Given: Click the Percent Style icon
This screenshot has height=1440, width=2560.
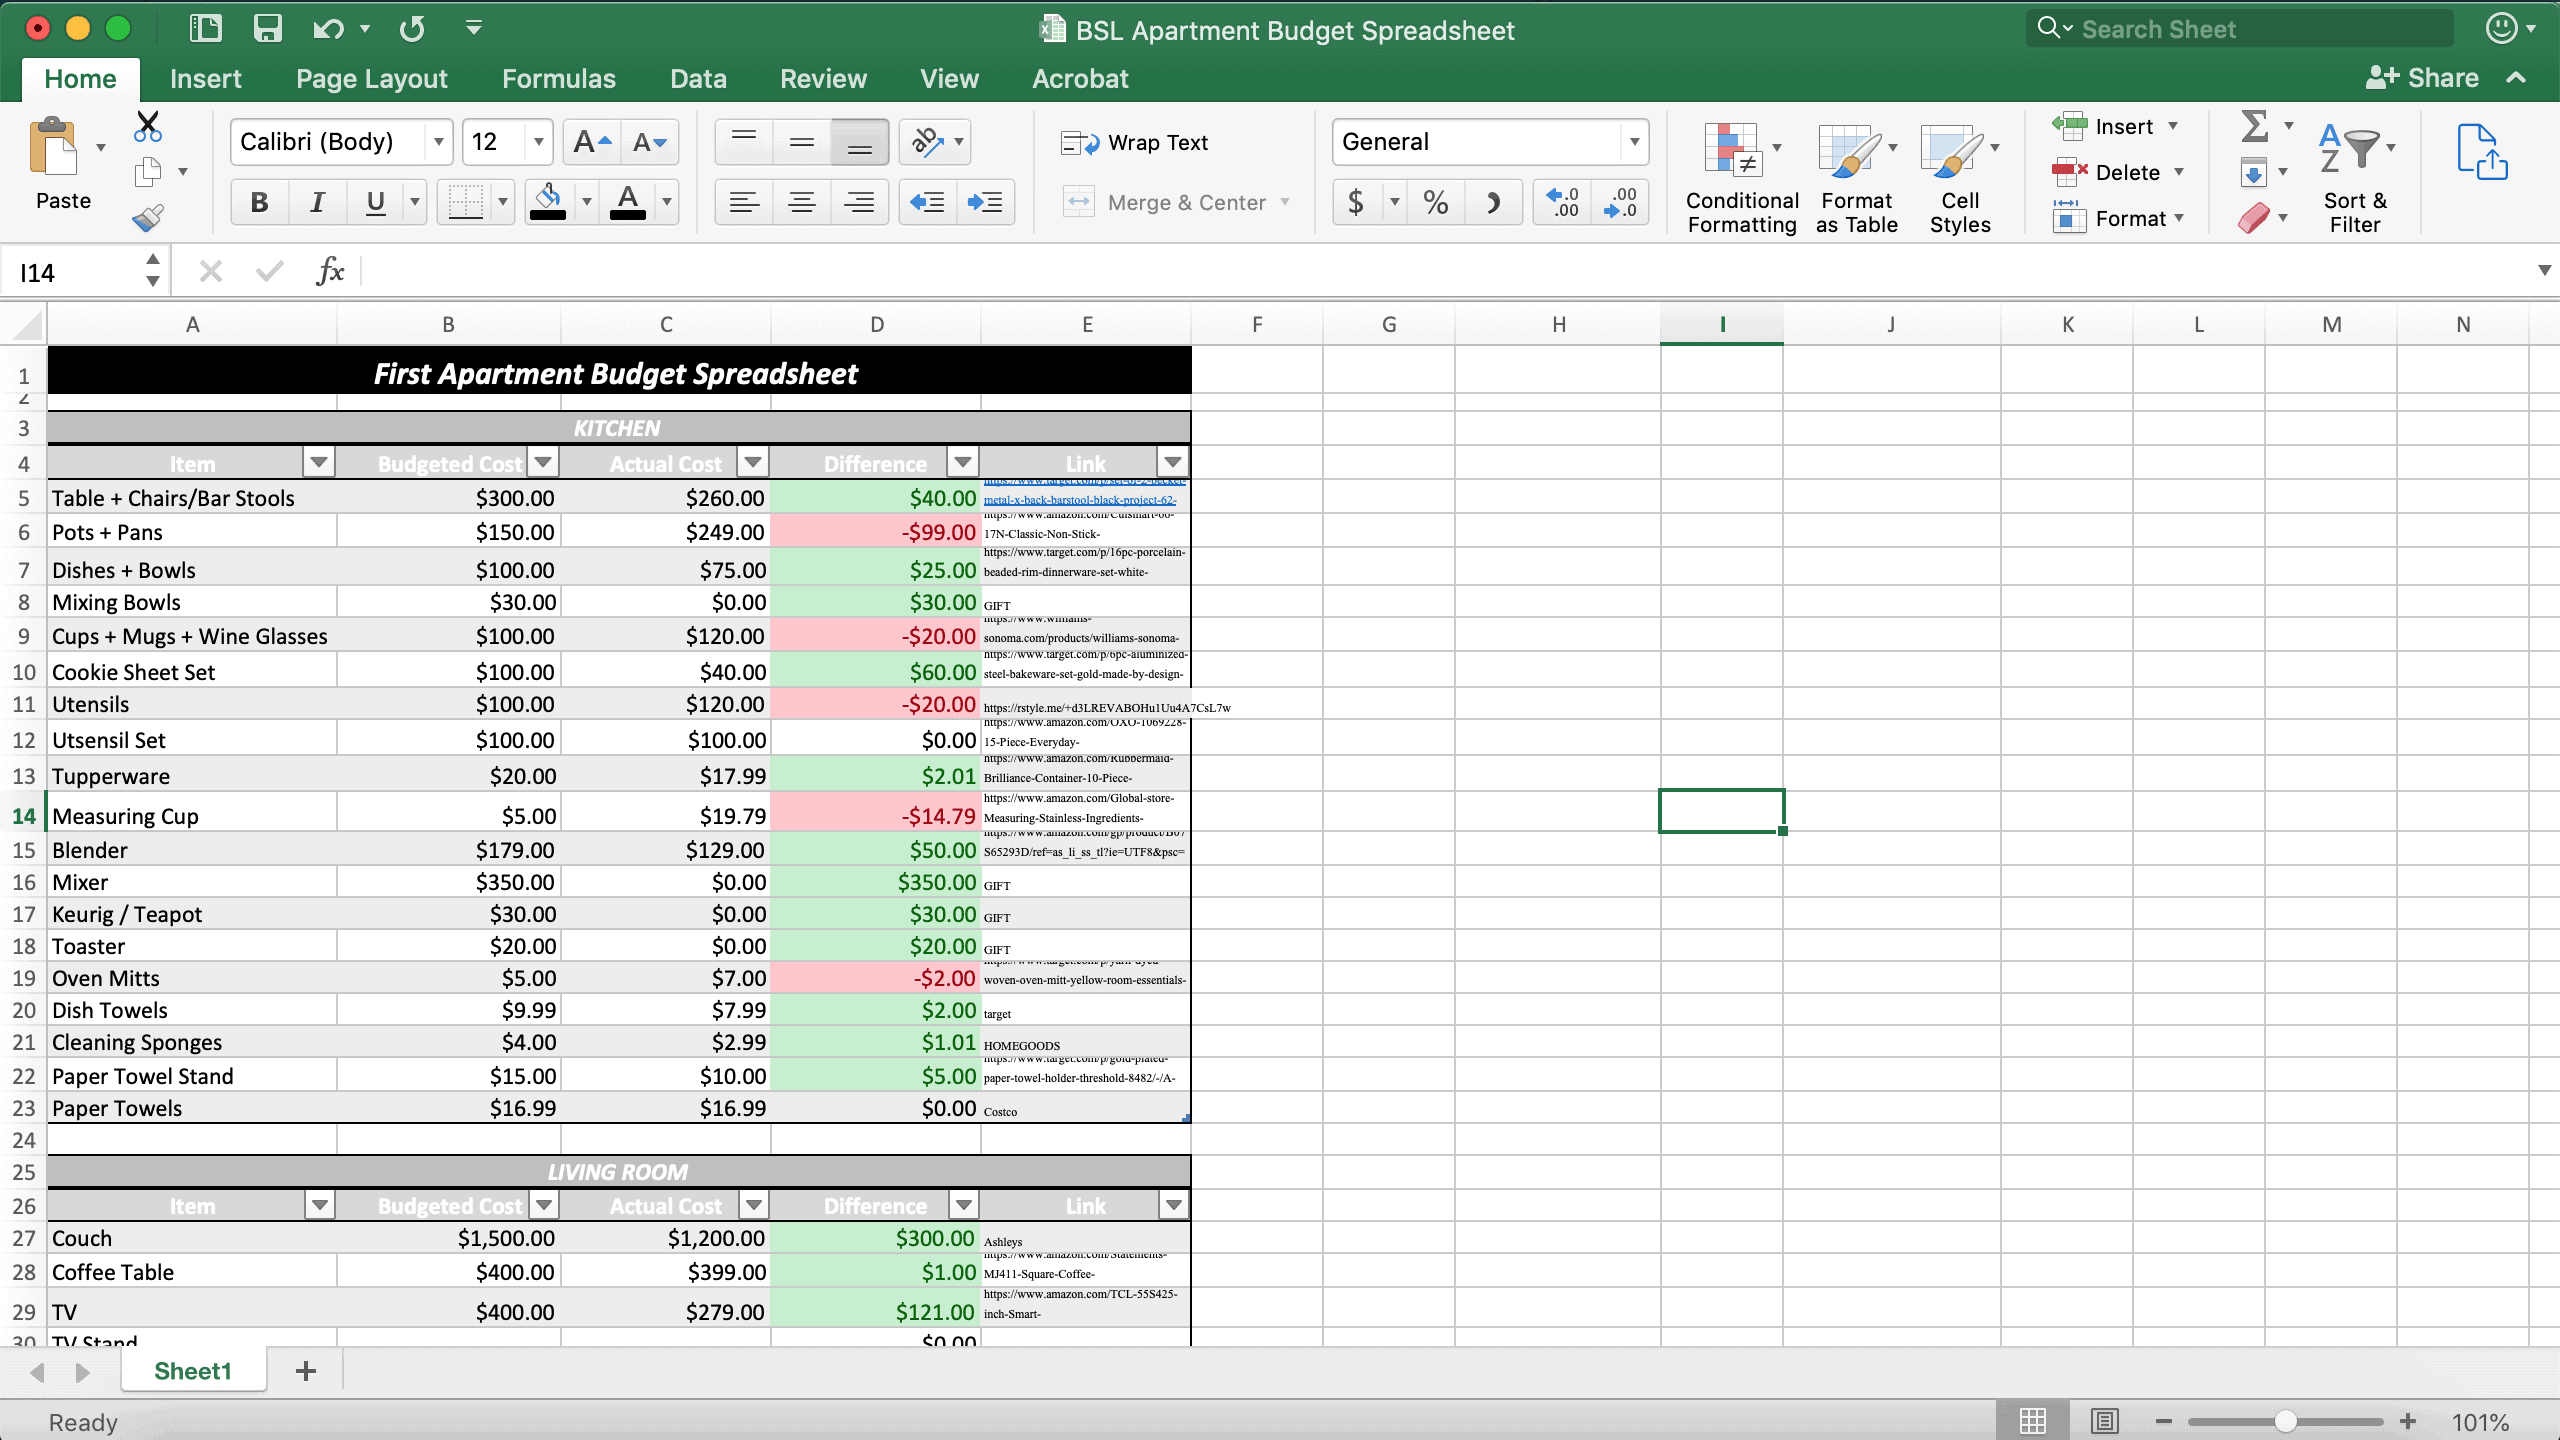Looking at the screenshot, I should [x=1435, y=203].
